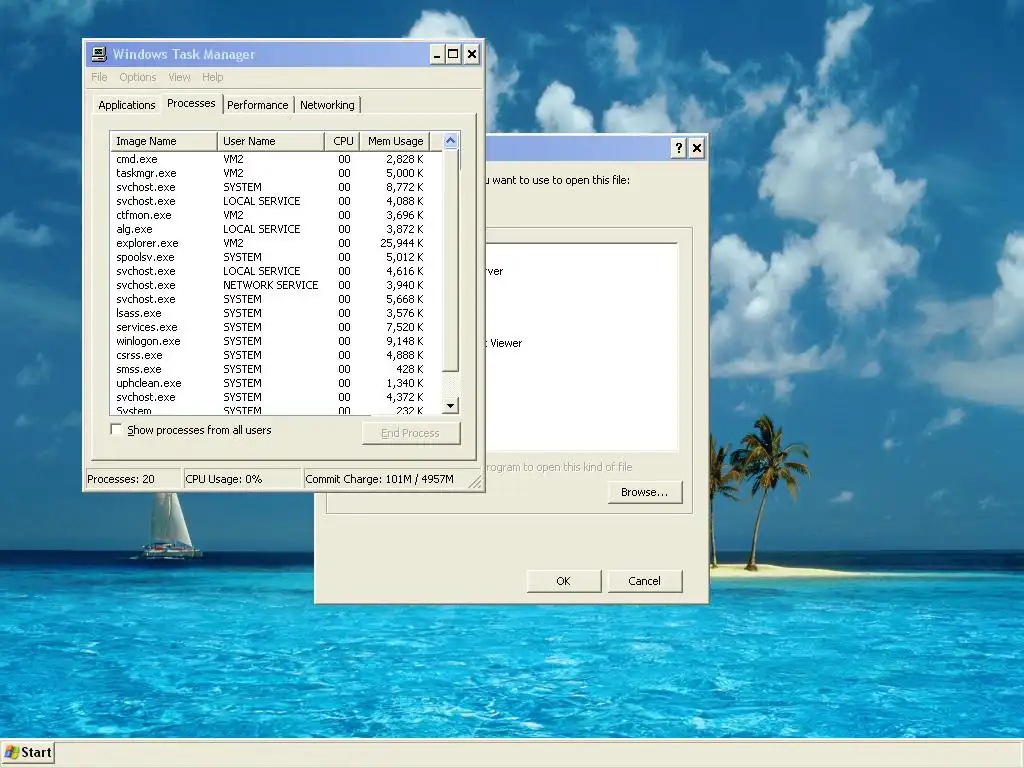Maximize the Task Manager window
The width and height of the screenshot is (1024, 768).
[453, 54]
